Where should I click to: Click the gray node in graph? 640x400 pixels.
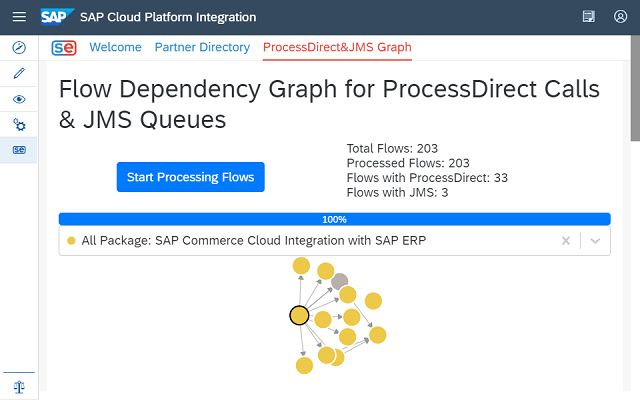340,281
